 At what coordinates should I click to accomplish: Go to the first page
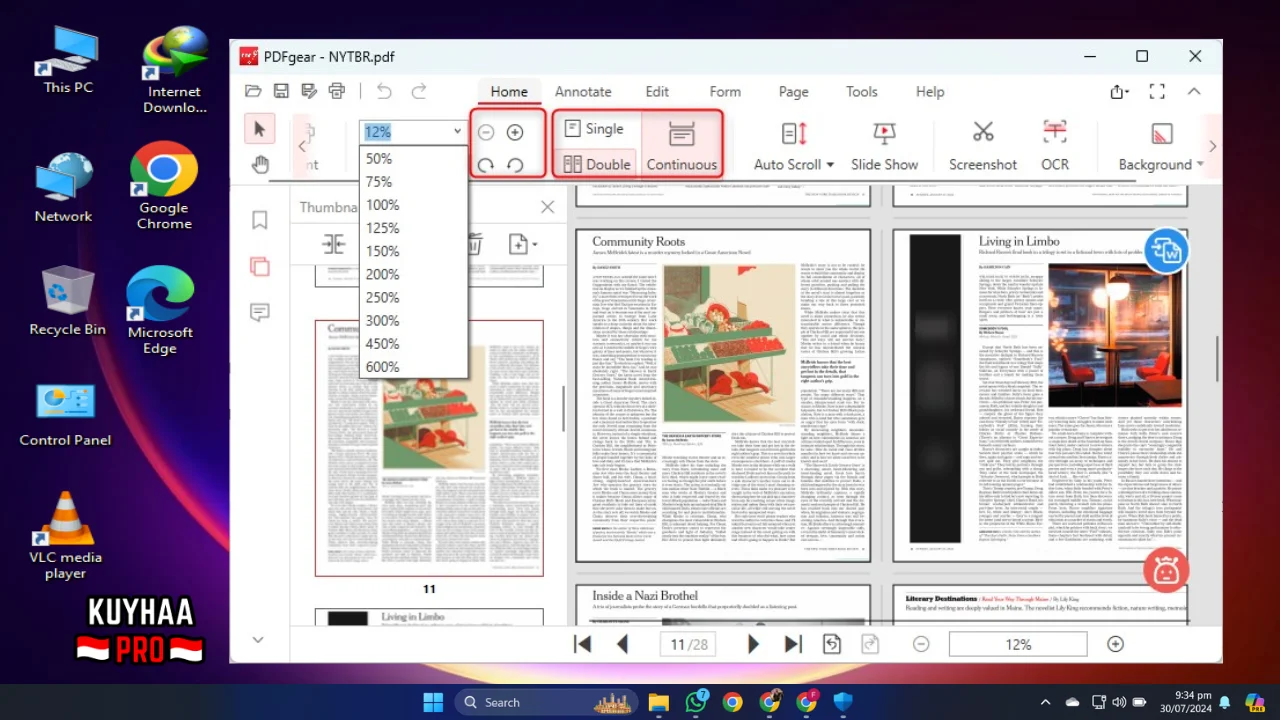tap(582, 645)
